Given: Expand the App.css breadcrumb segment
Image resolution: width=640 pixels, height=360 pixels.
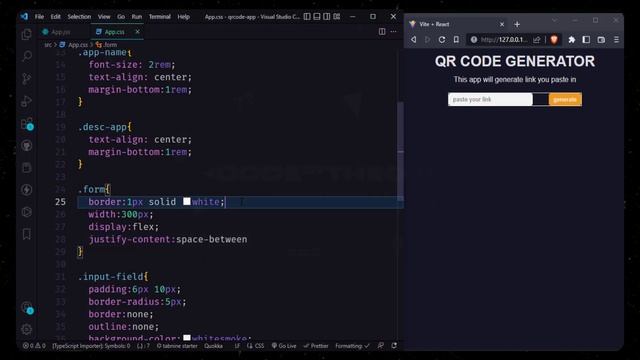Looking at the screenshot, I should 74,45.
